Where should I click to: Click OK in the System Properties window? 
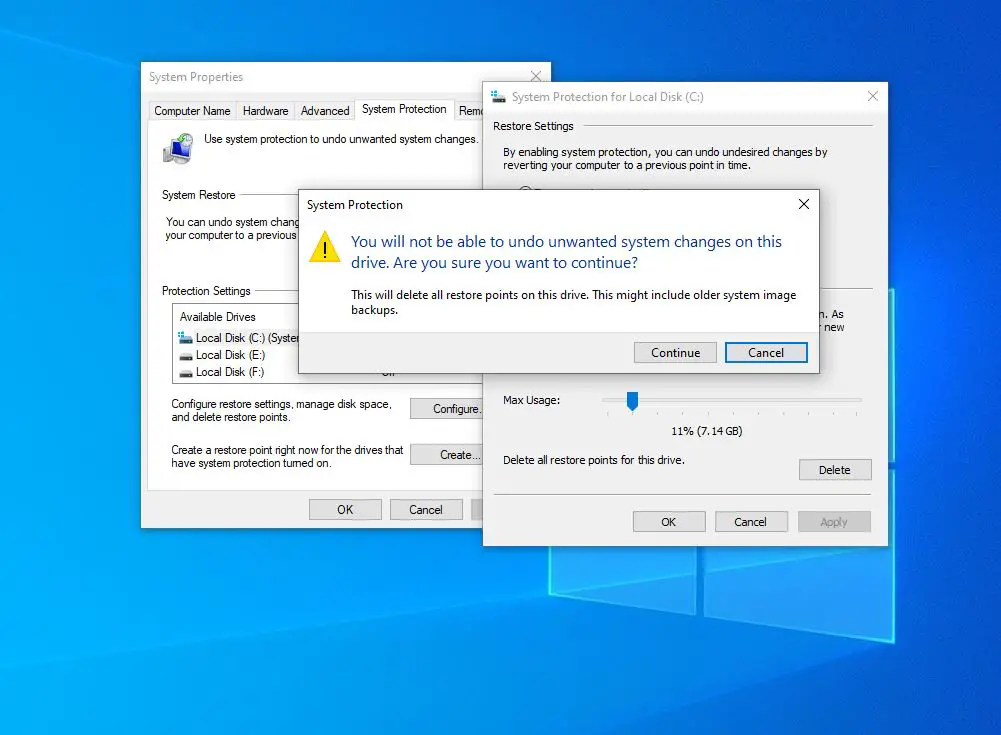coord(344,509)
